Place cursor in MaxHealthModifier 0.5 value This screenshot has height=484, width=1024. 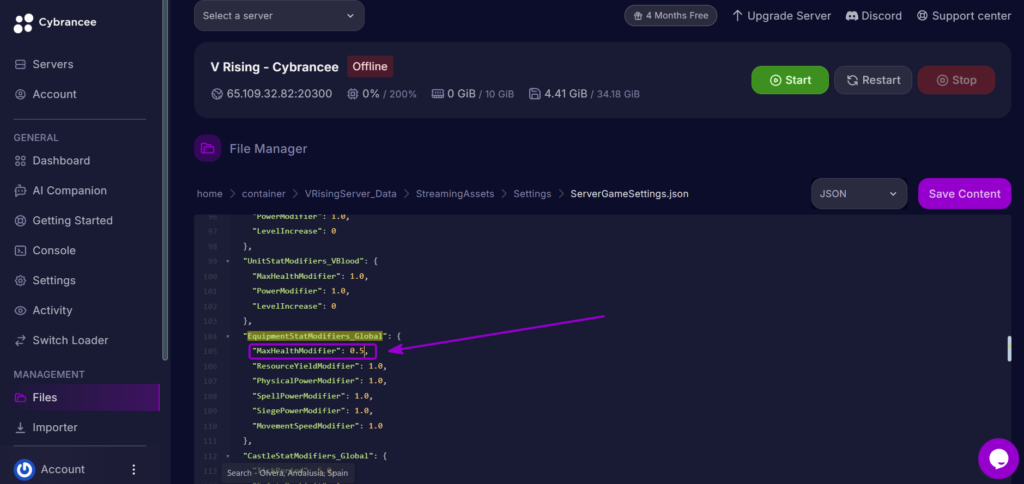coord(359,351)
